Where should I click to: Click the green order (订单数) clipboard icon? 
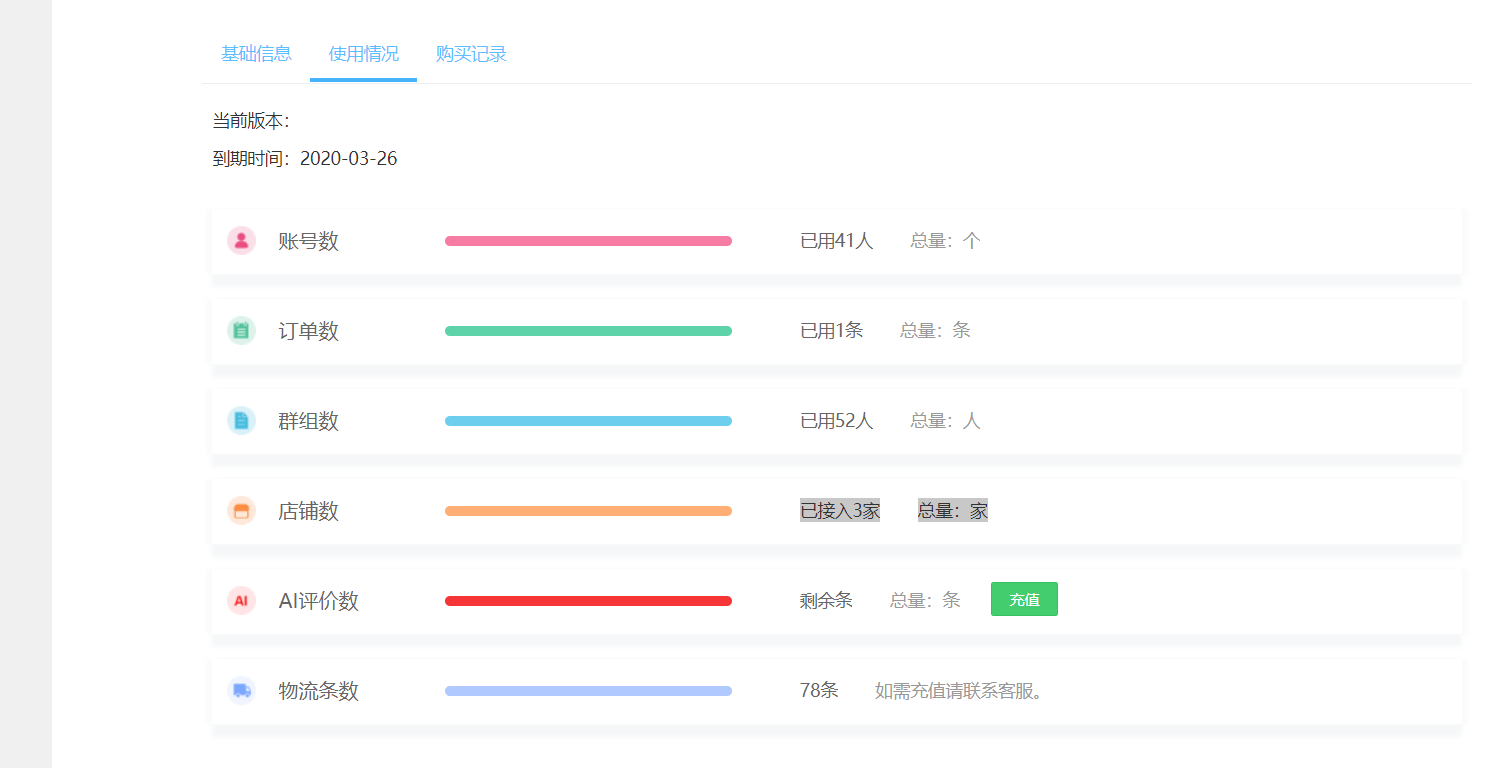point(241,331)
